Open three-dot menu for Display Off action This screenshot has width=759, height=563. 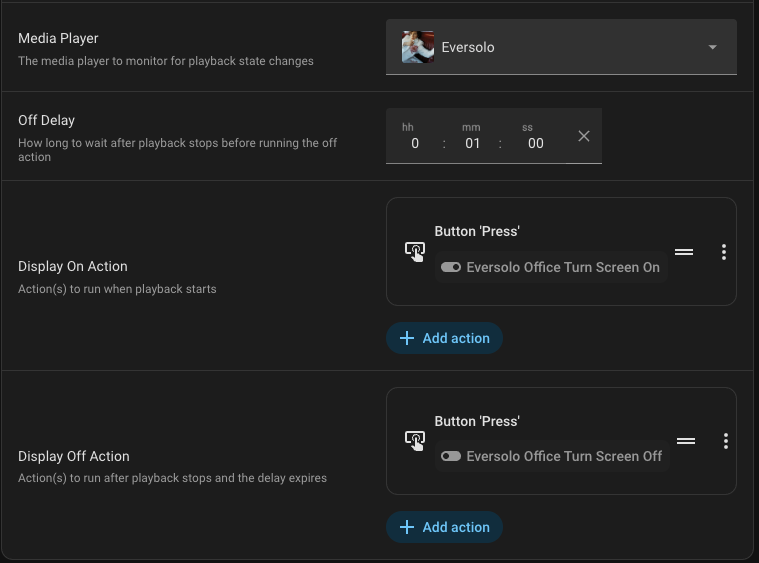pyautogui.click(x=725, y=441)
